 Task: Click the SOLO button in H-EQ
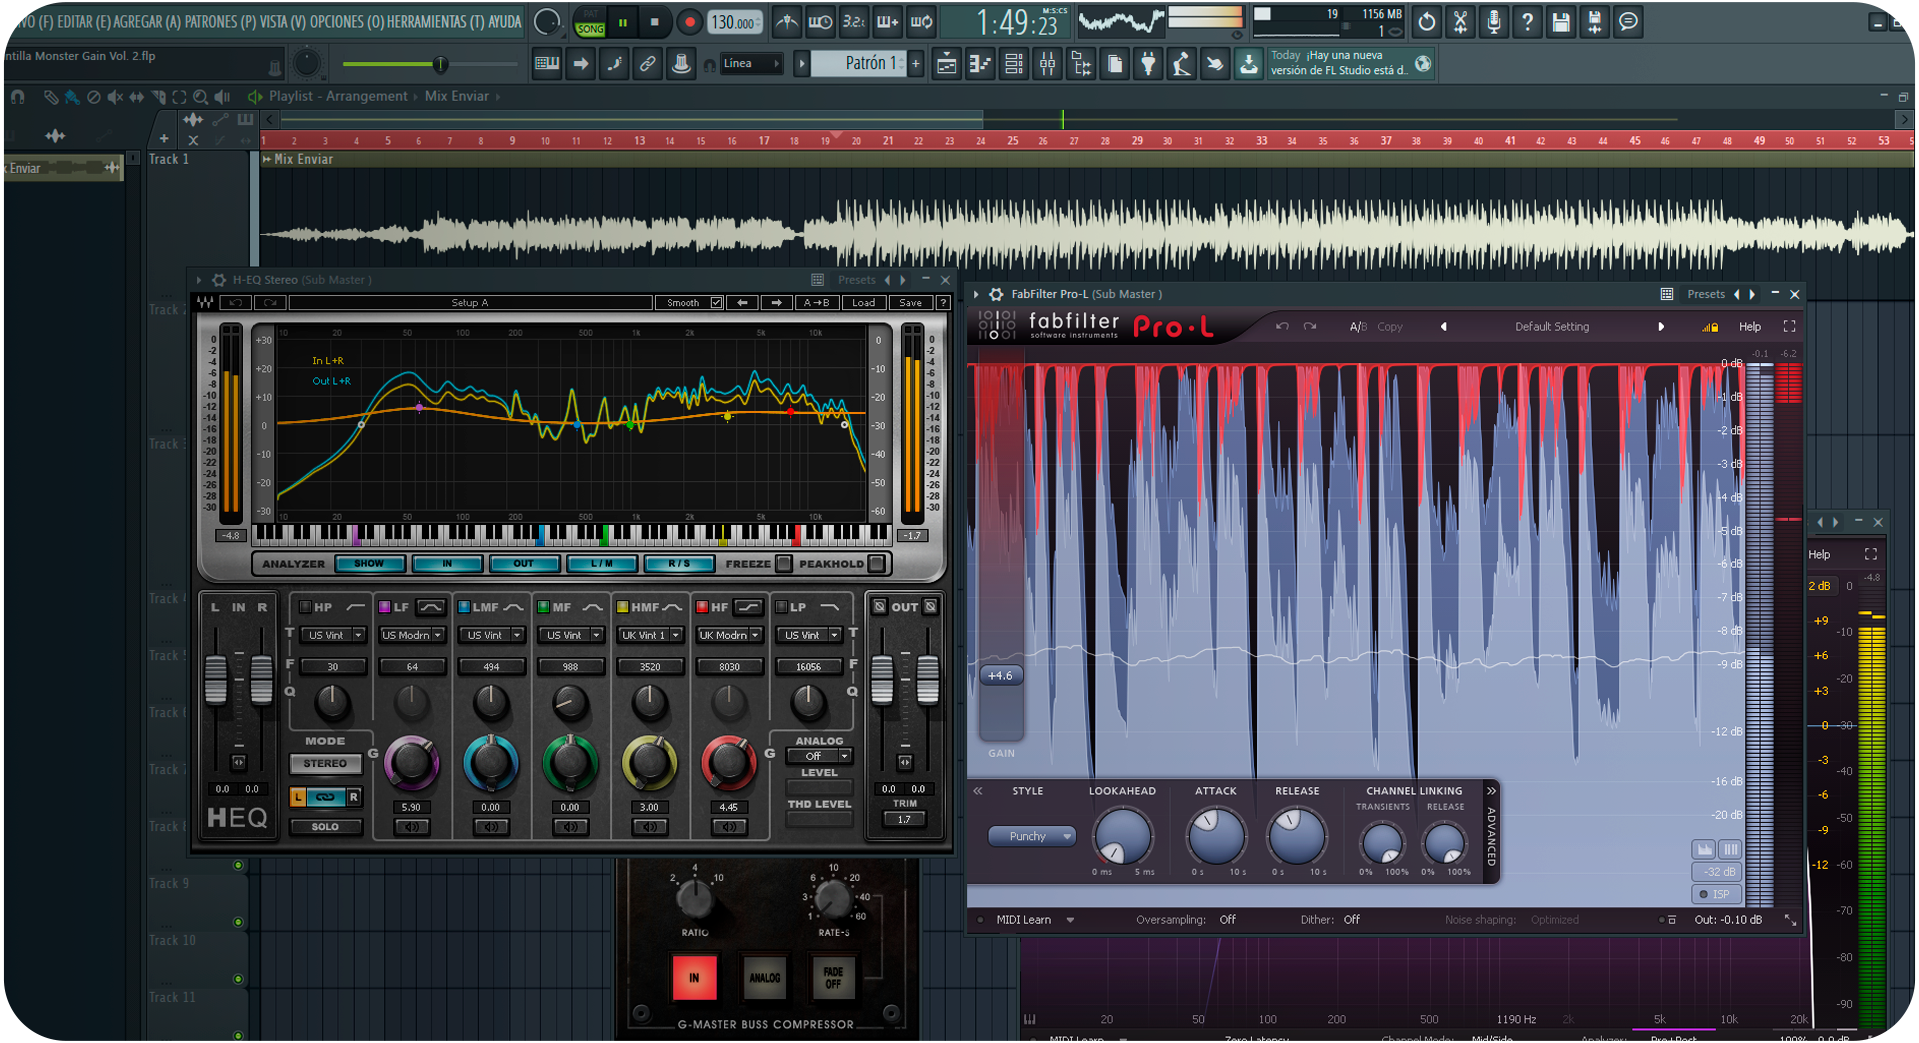pos(325,827)
